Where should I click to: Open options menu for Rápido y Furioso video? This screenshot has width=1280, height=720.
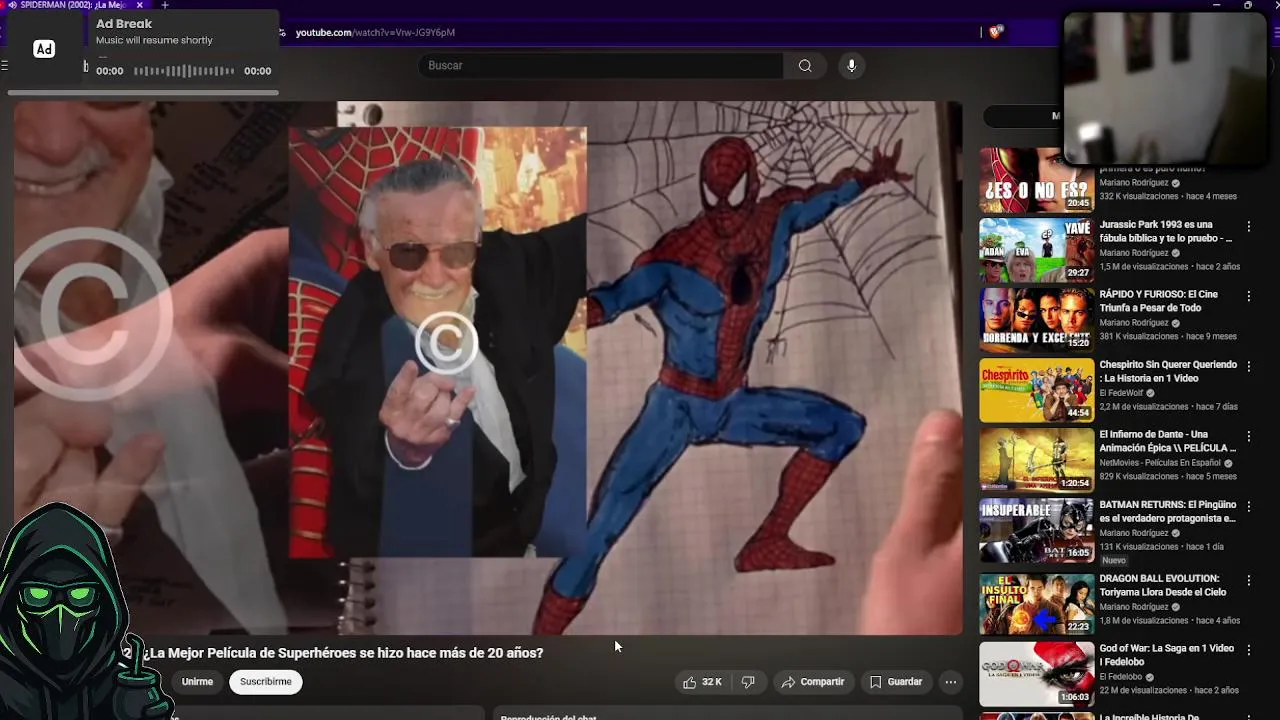pos(1248,297)
